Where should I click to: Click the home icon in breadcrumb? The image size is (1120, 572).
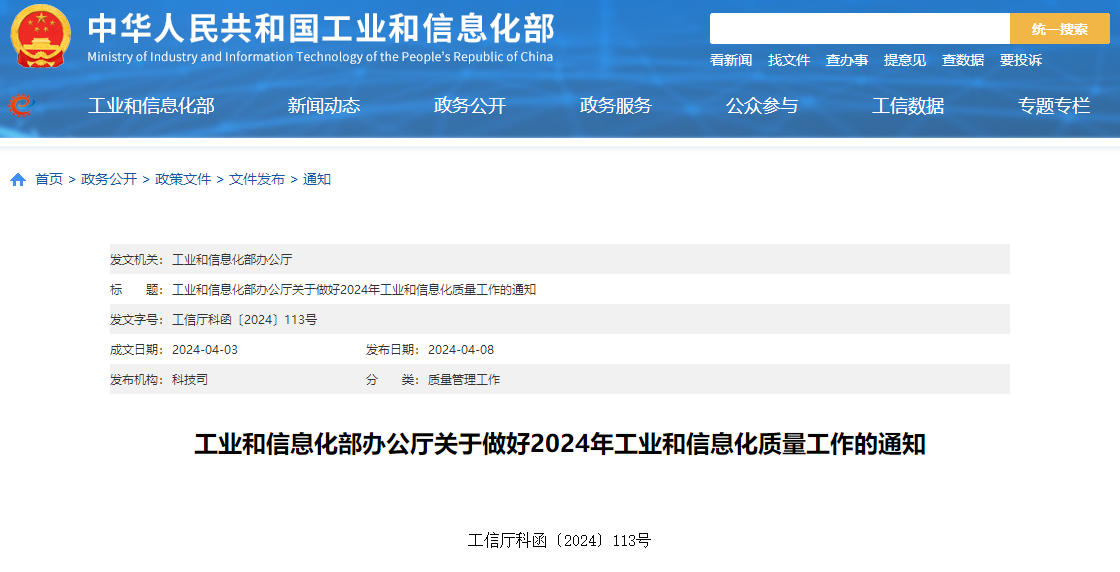(18, 179)
